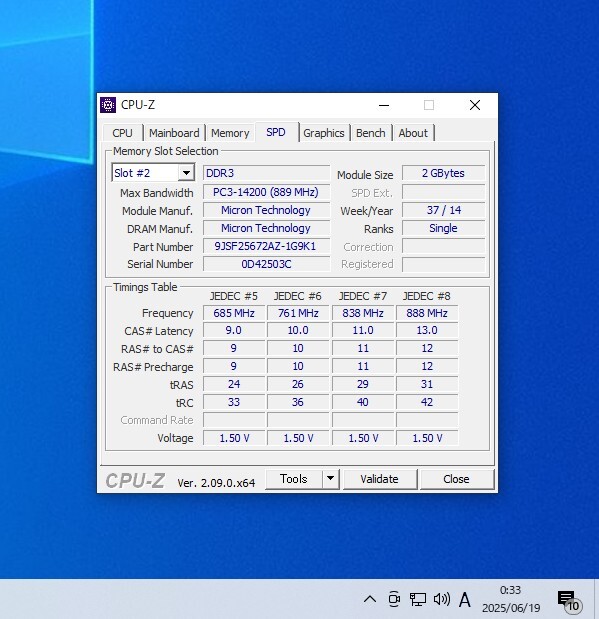The height and width of the screenshot is (619, 599).
Task: Open the network status tray icon
Action: pos(417,599)
